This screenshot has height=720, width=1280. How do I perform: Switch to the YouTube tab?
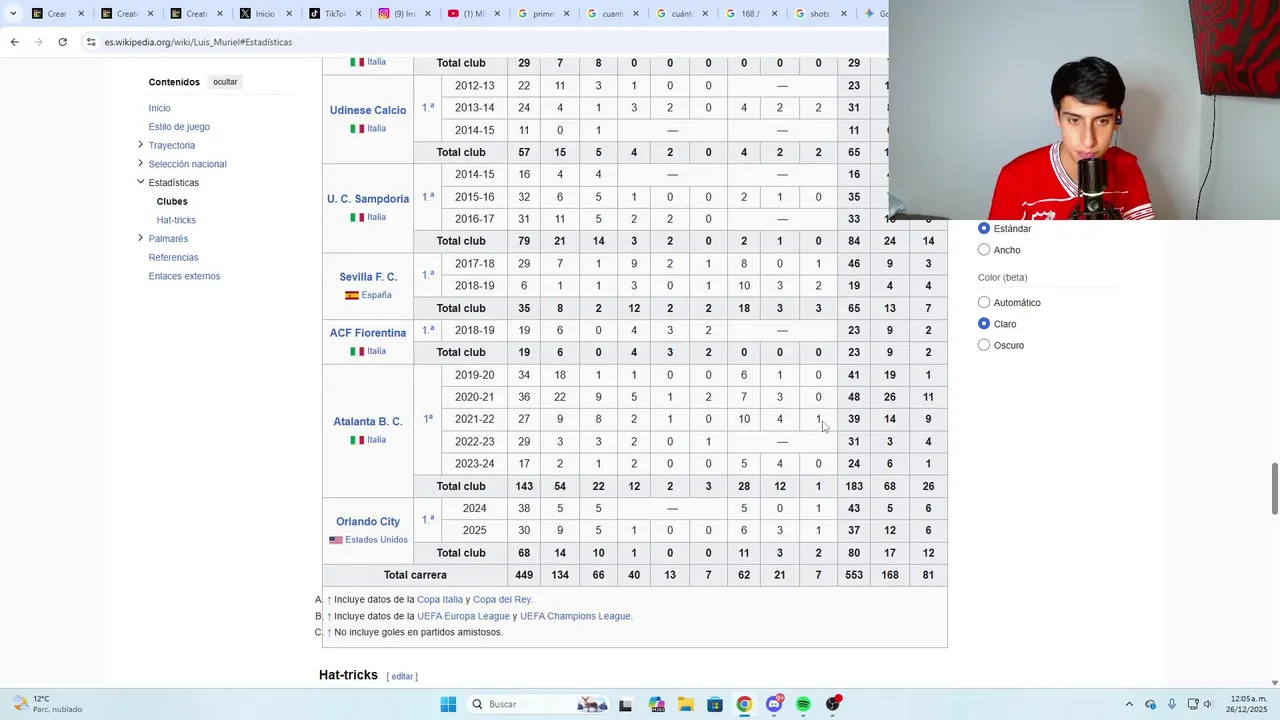[473, 14]
